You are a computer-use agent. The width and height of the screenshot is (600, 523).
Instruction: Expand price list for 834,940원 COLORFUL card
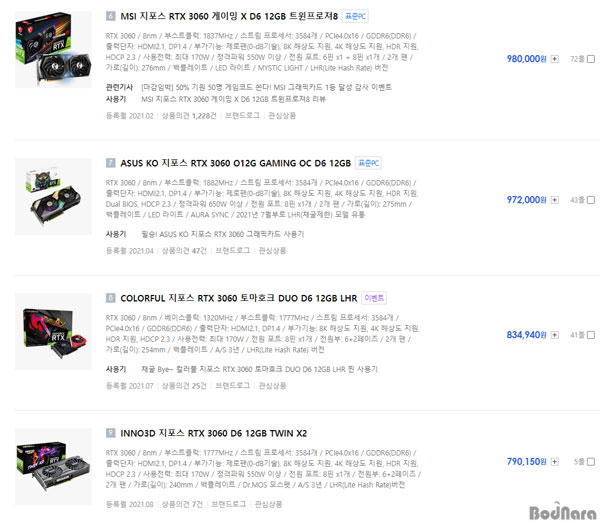click(x=555, y=335)
